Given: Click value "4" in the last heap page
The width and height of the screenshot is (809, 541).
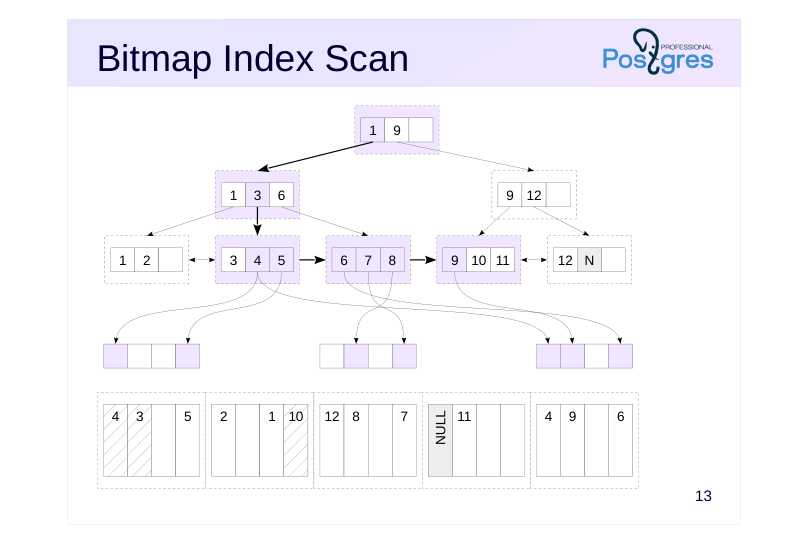Looking at the screenshot, I should pyautogui.click(x=548, y=440).
